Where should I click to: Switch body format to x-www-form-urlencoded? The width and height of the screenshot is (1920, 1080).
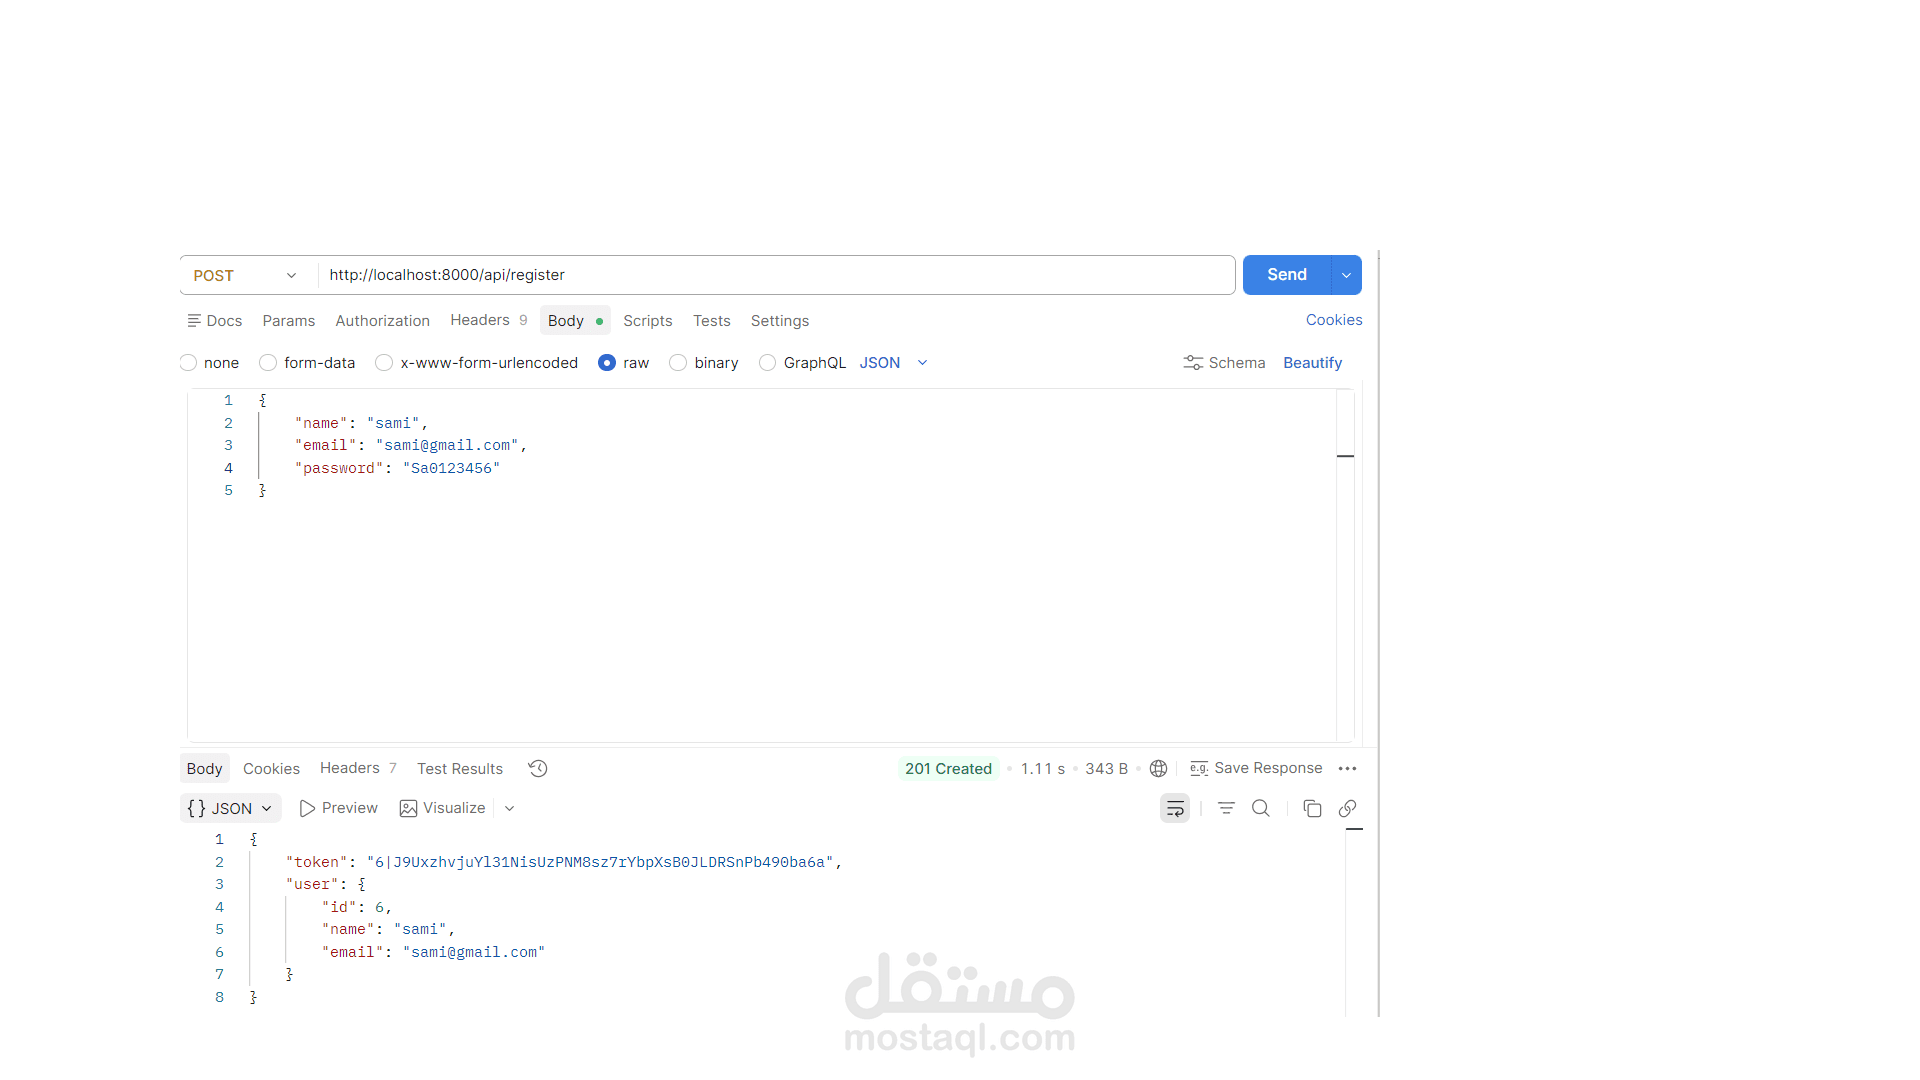point(384,363)
